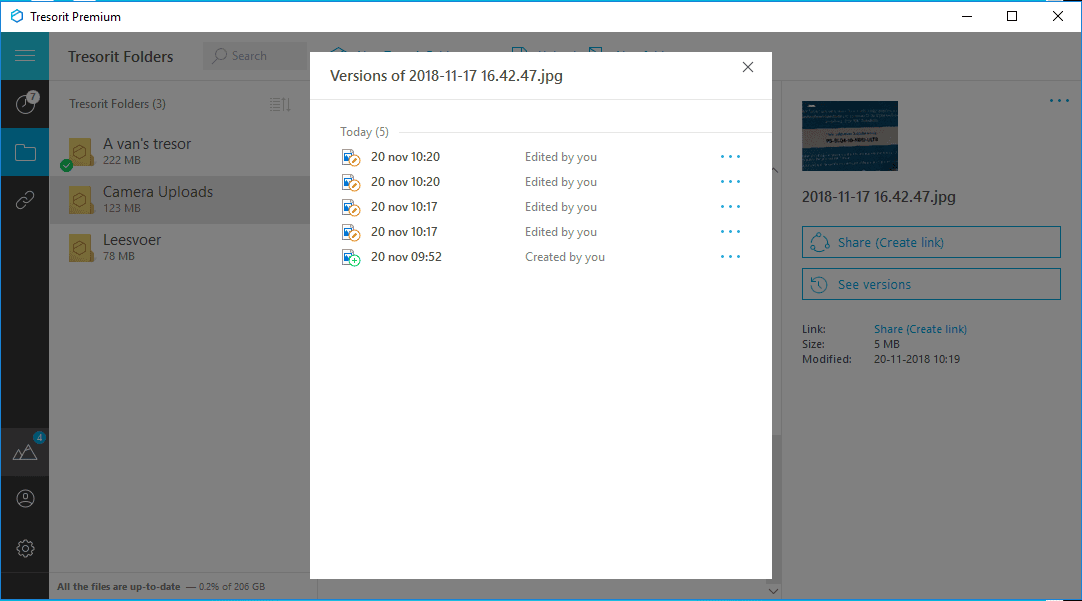The width and height of the screenshot is (1082, 601).
Task: Open Share (Create link) link beside Link label
Action: click(x=919, y=328)
